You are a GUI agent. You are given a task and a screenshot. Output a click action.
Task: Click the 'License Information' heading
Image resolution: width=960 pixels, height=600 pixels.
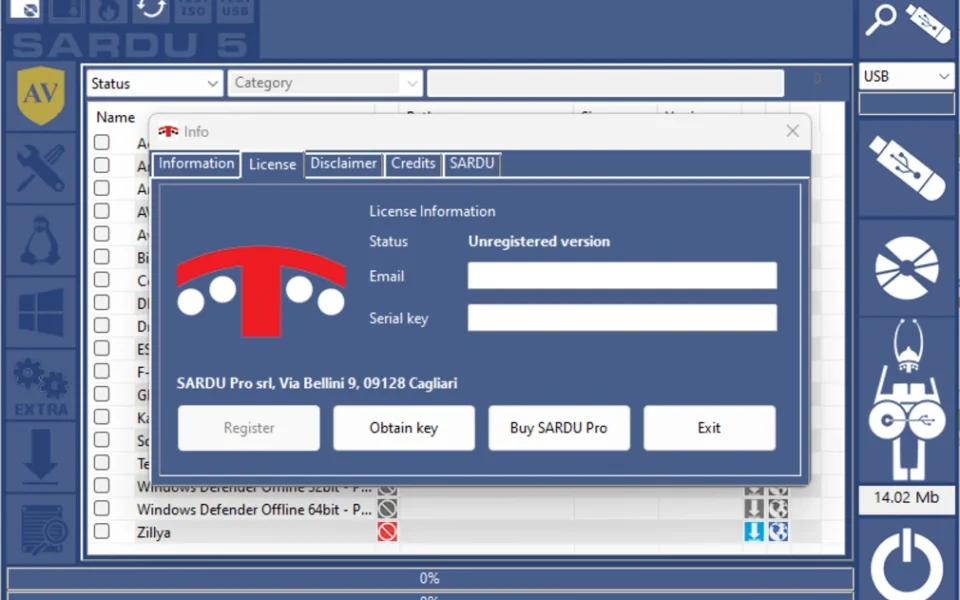coord(432,211)
